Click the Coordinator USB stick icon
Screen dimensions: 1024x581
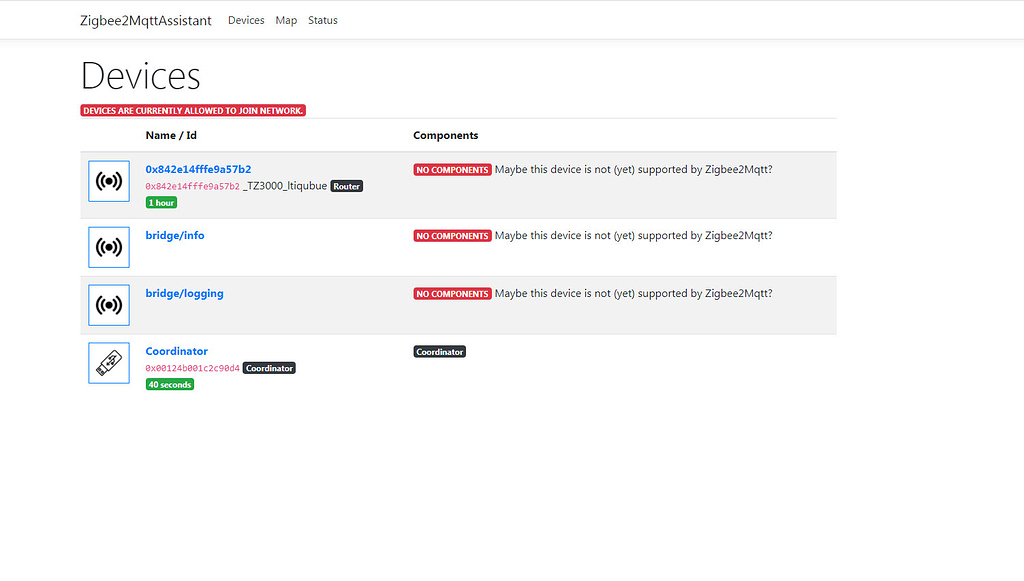click(109, 363)
